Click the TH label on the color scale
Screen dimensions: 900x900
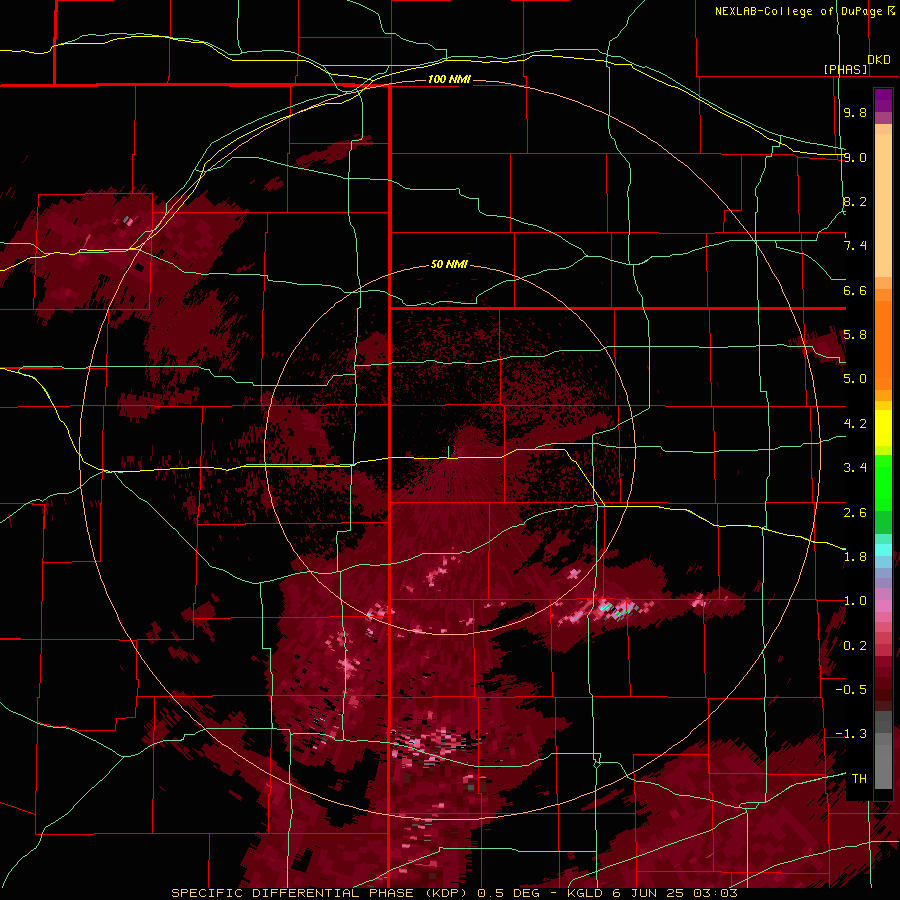pyautogui.click(x=859, y=779)
